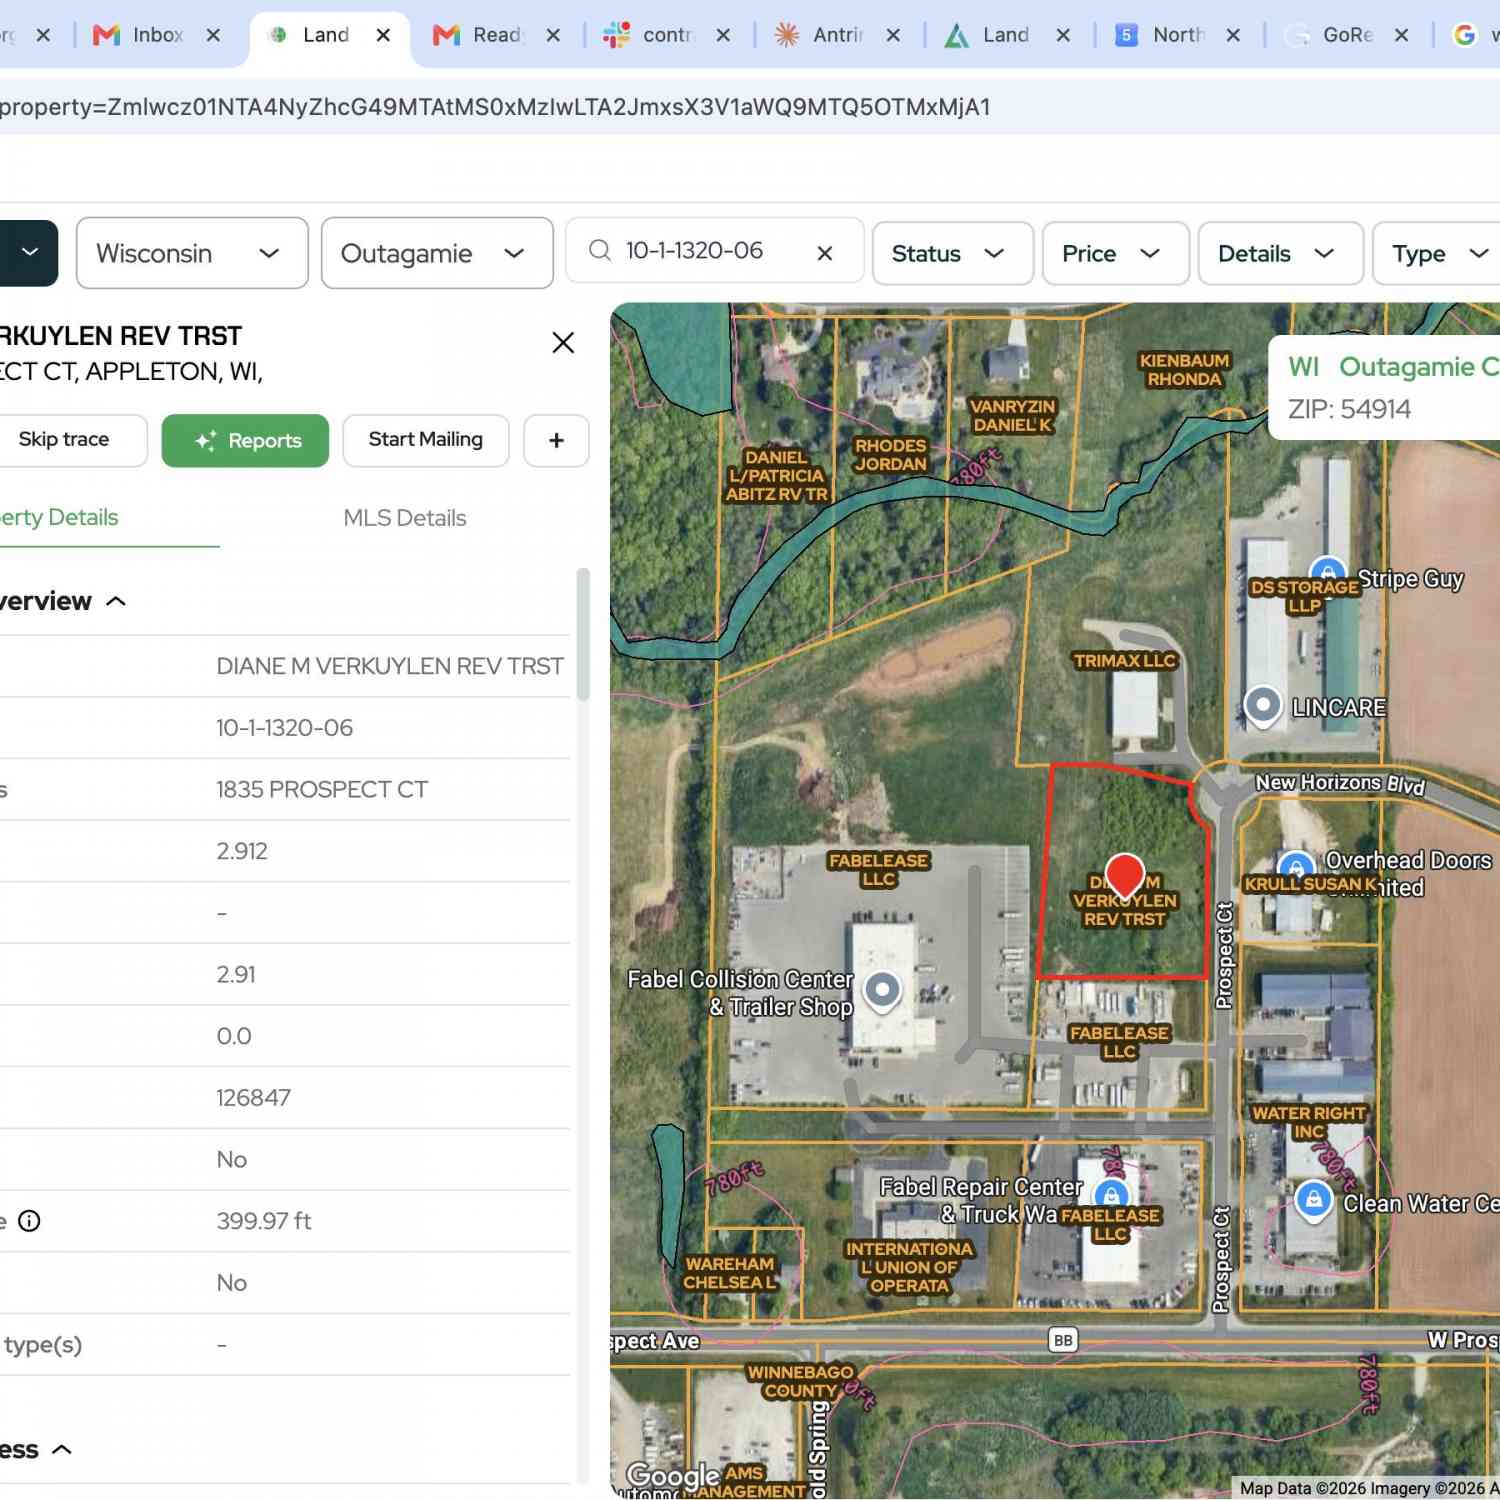Click the address 1835 PROSPECT CT value
The height and width of the screenshot is (1500, 1500).
pos(322,790)
